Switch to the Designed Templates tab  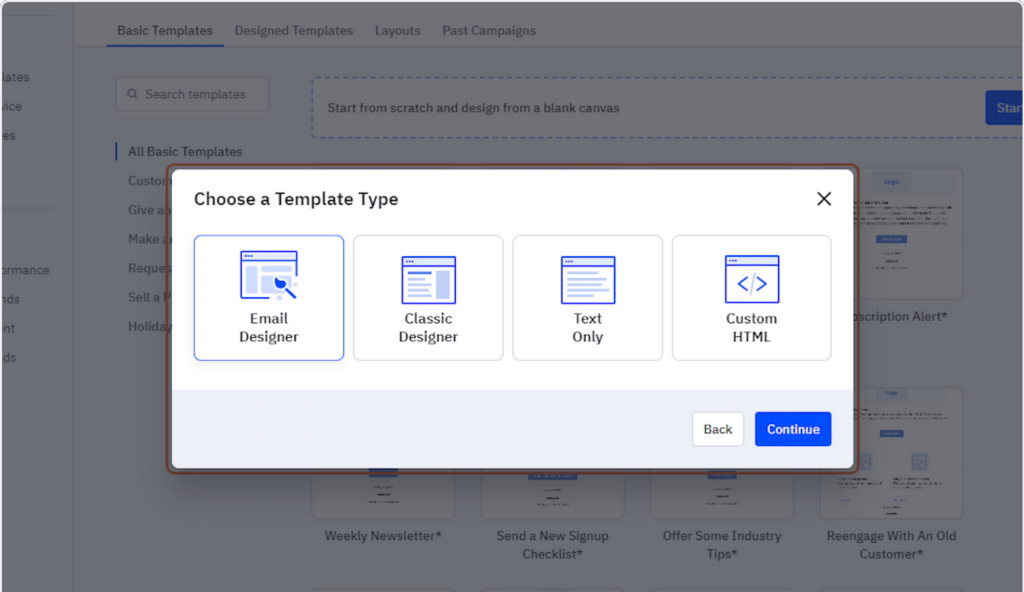tap(293, 30)
